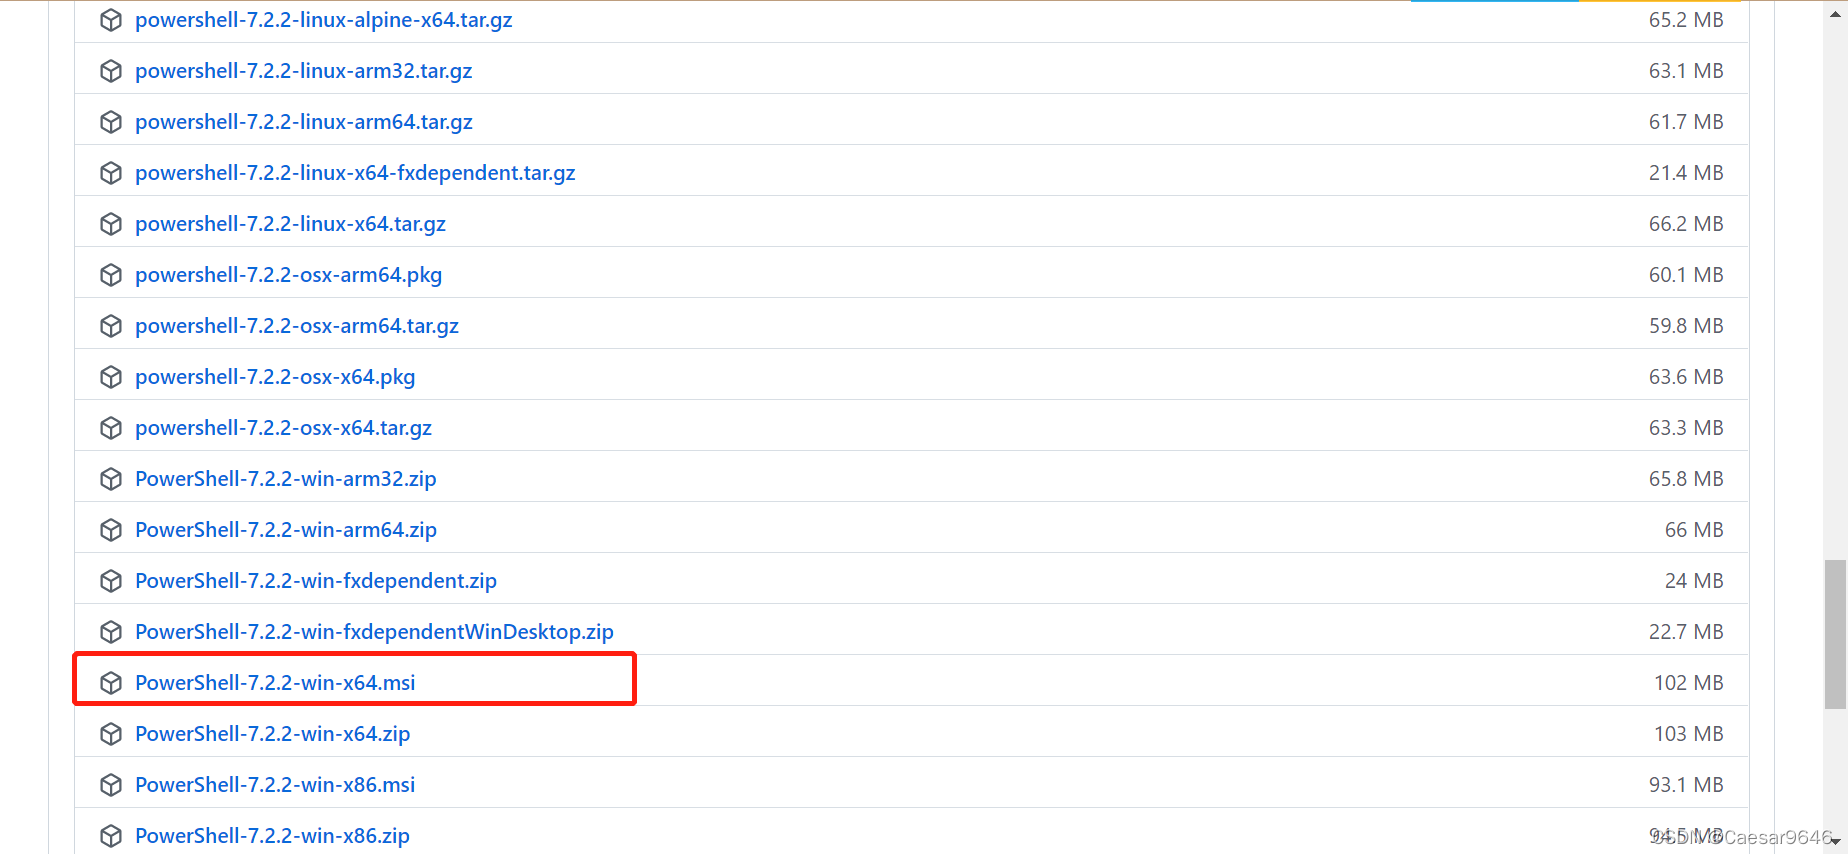Download PowerShell-7.2.2-win-arm64.zip
1848x854 pixels.
tap(286, 530)
